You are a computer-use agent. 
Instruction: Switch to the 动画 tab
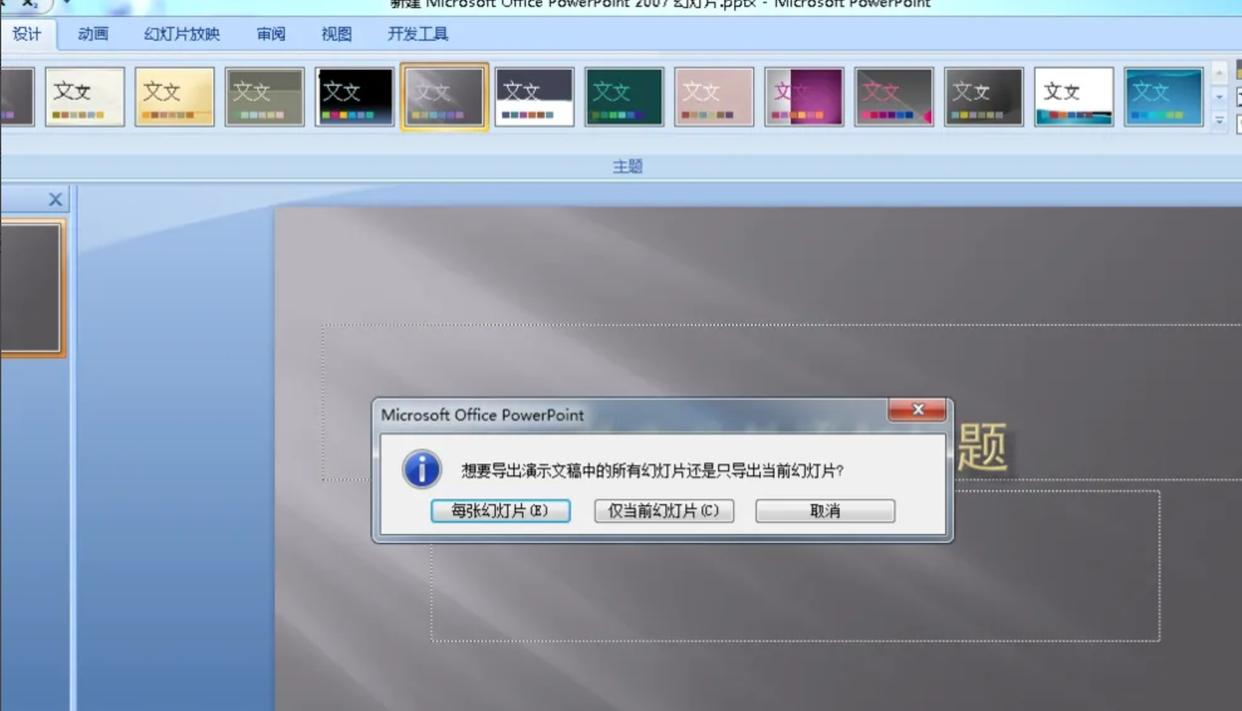point(93,34)
